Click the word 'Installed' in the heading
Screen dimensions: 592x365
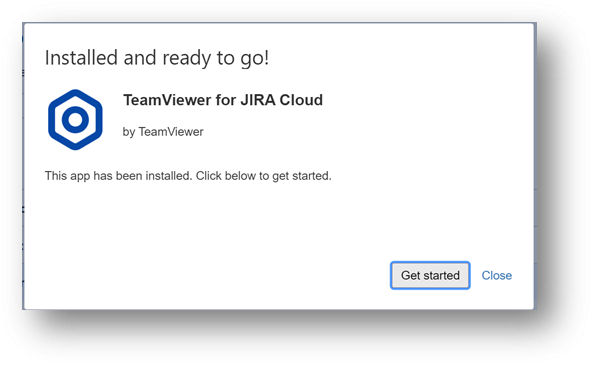pos(81,58)
